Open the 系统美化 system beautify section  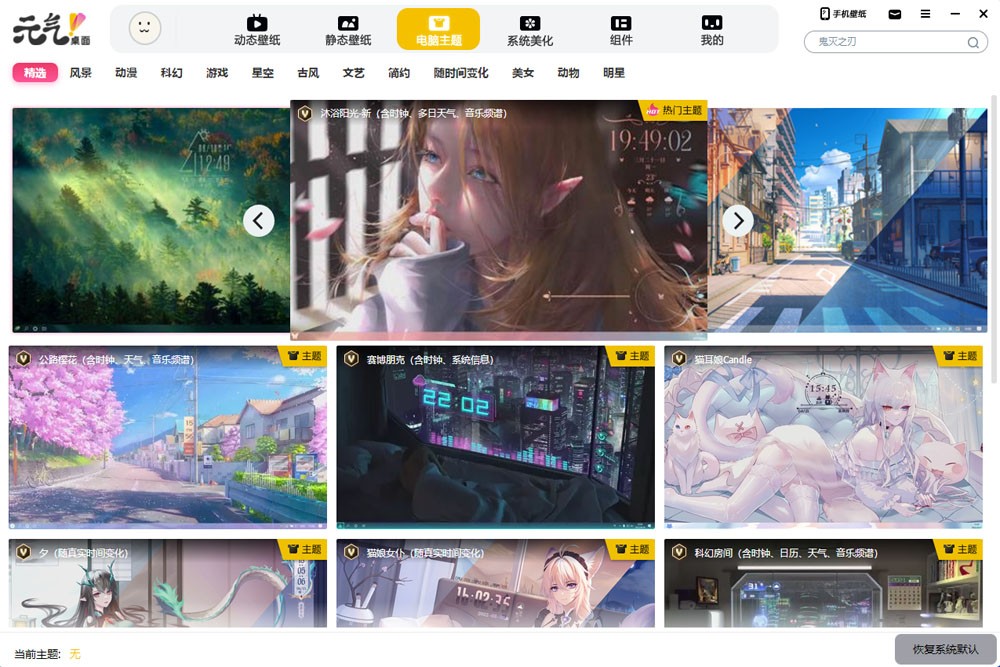pyautogui.click(x=530, y=30)
